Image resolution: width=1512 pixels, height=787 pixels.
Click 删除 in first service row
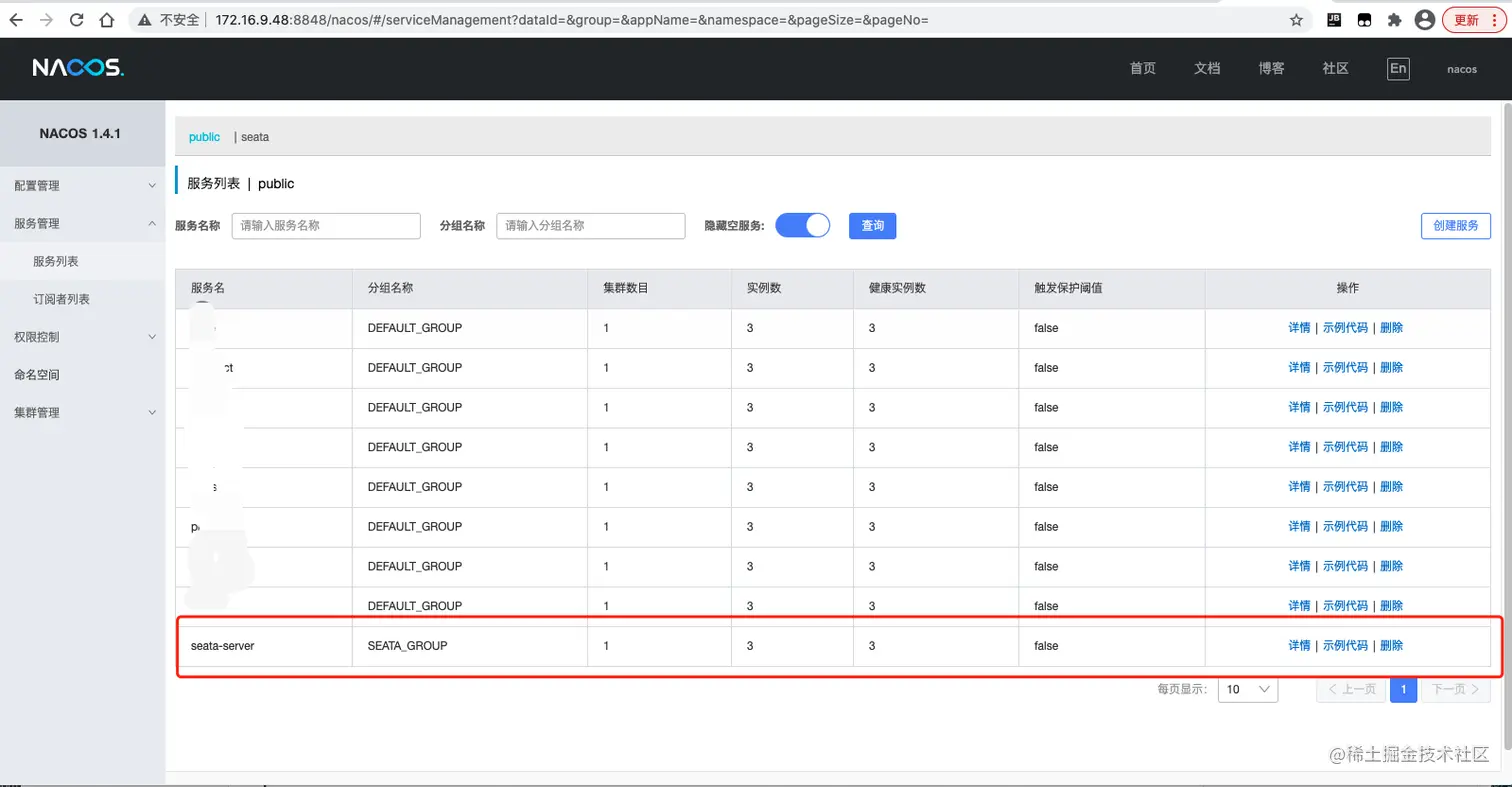coord(1391,328)
